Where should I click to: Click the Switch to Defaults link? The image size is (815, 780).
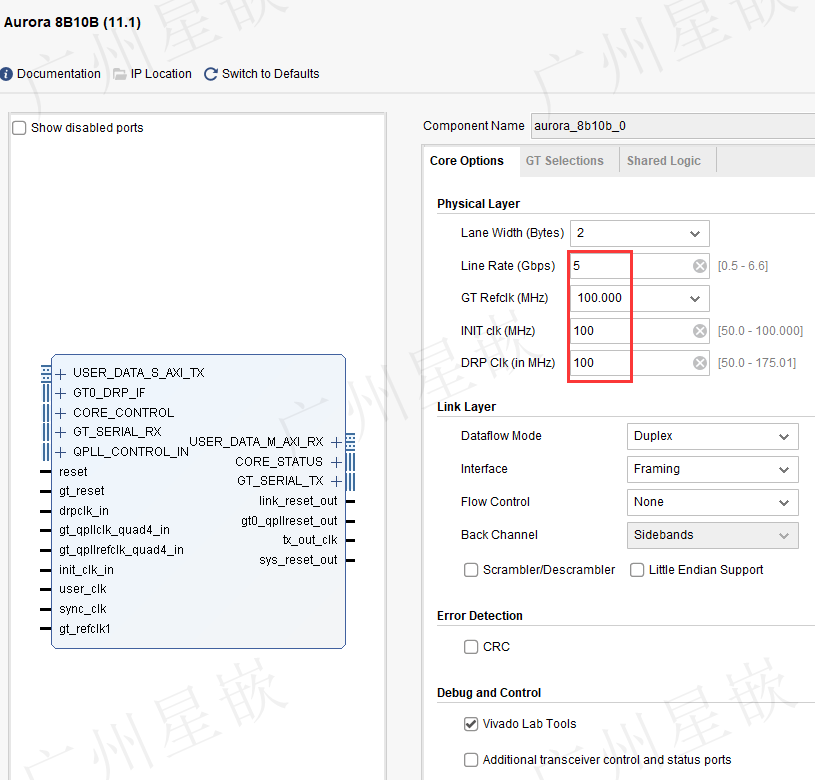(270, 74)
